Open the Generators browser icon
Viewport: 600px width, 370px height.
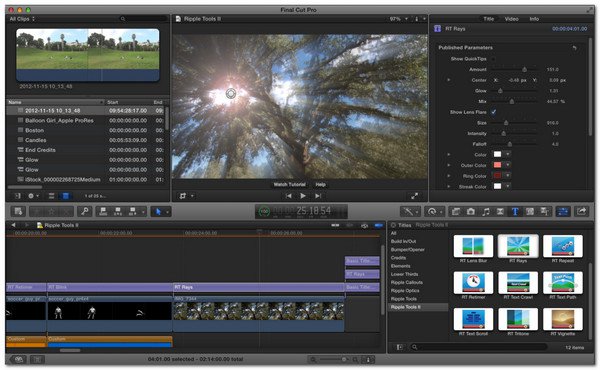click(530, 211)
